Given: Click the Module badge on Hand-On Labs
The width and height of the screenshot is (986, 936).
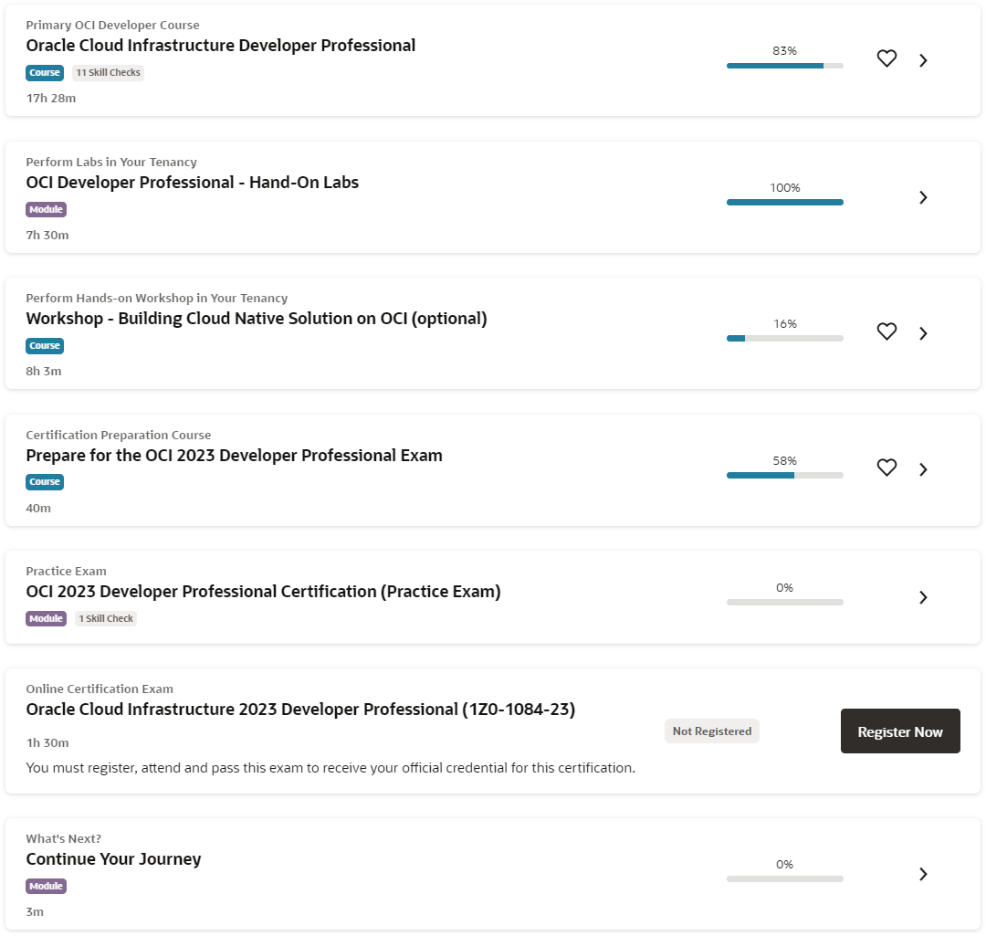Looking at the screenshot, I should pyautogui.click(x=46, y=209).
